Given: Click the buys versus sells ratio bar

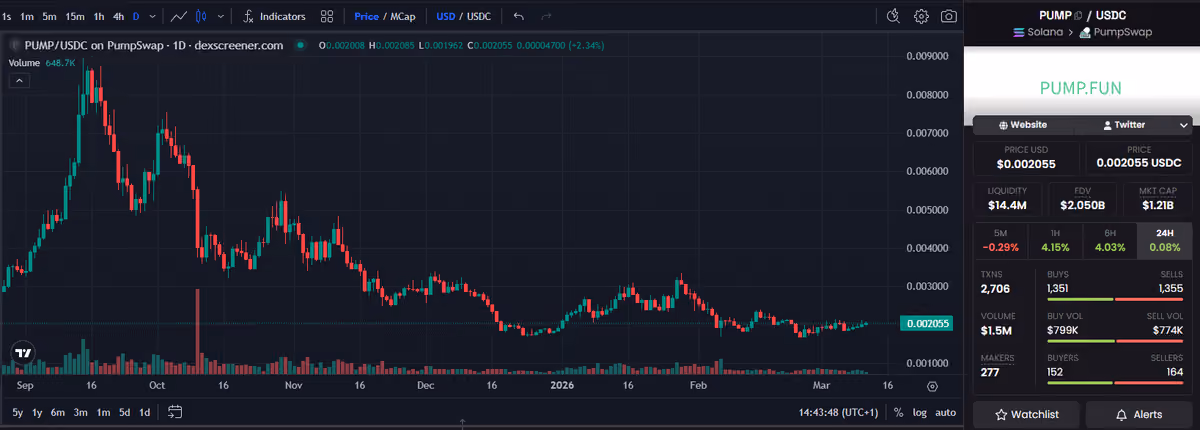Looking at the screenshot, I should (1115, 299).
